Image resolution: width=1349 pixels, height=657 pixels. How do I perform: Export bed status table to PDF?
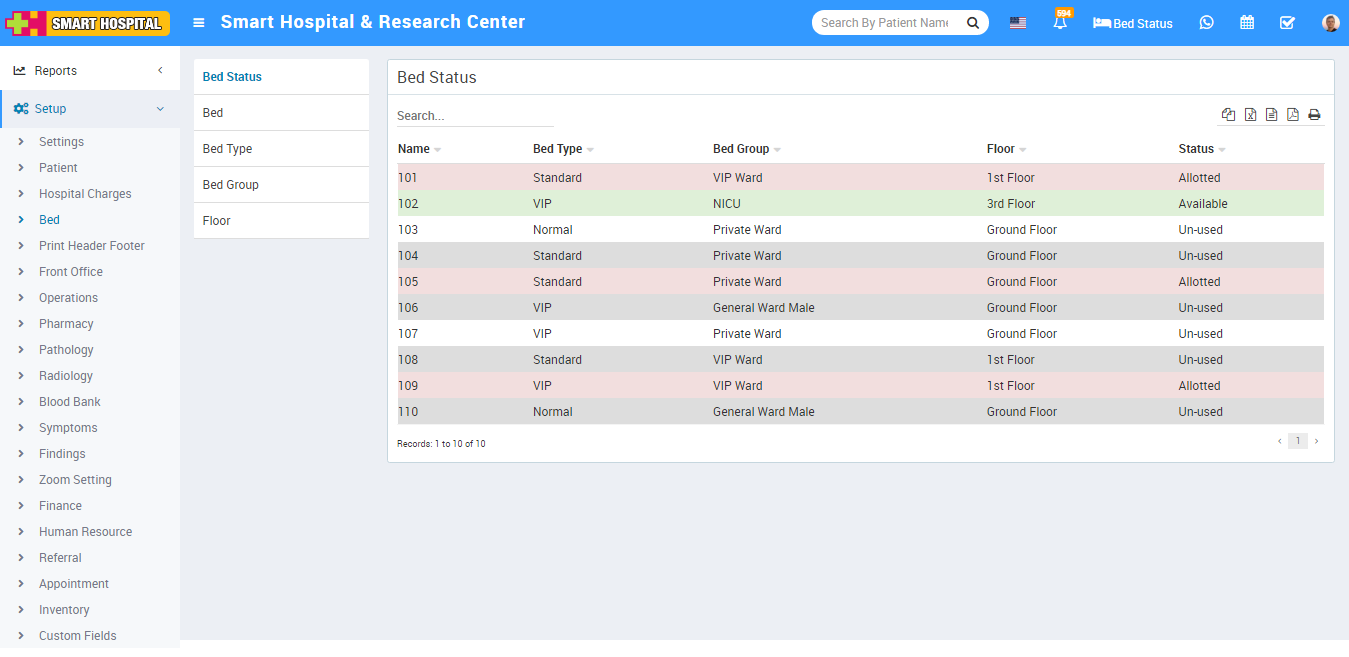coord(1293,115)
